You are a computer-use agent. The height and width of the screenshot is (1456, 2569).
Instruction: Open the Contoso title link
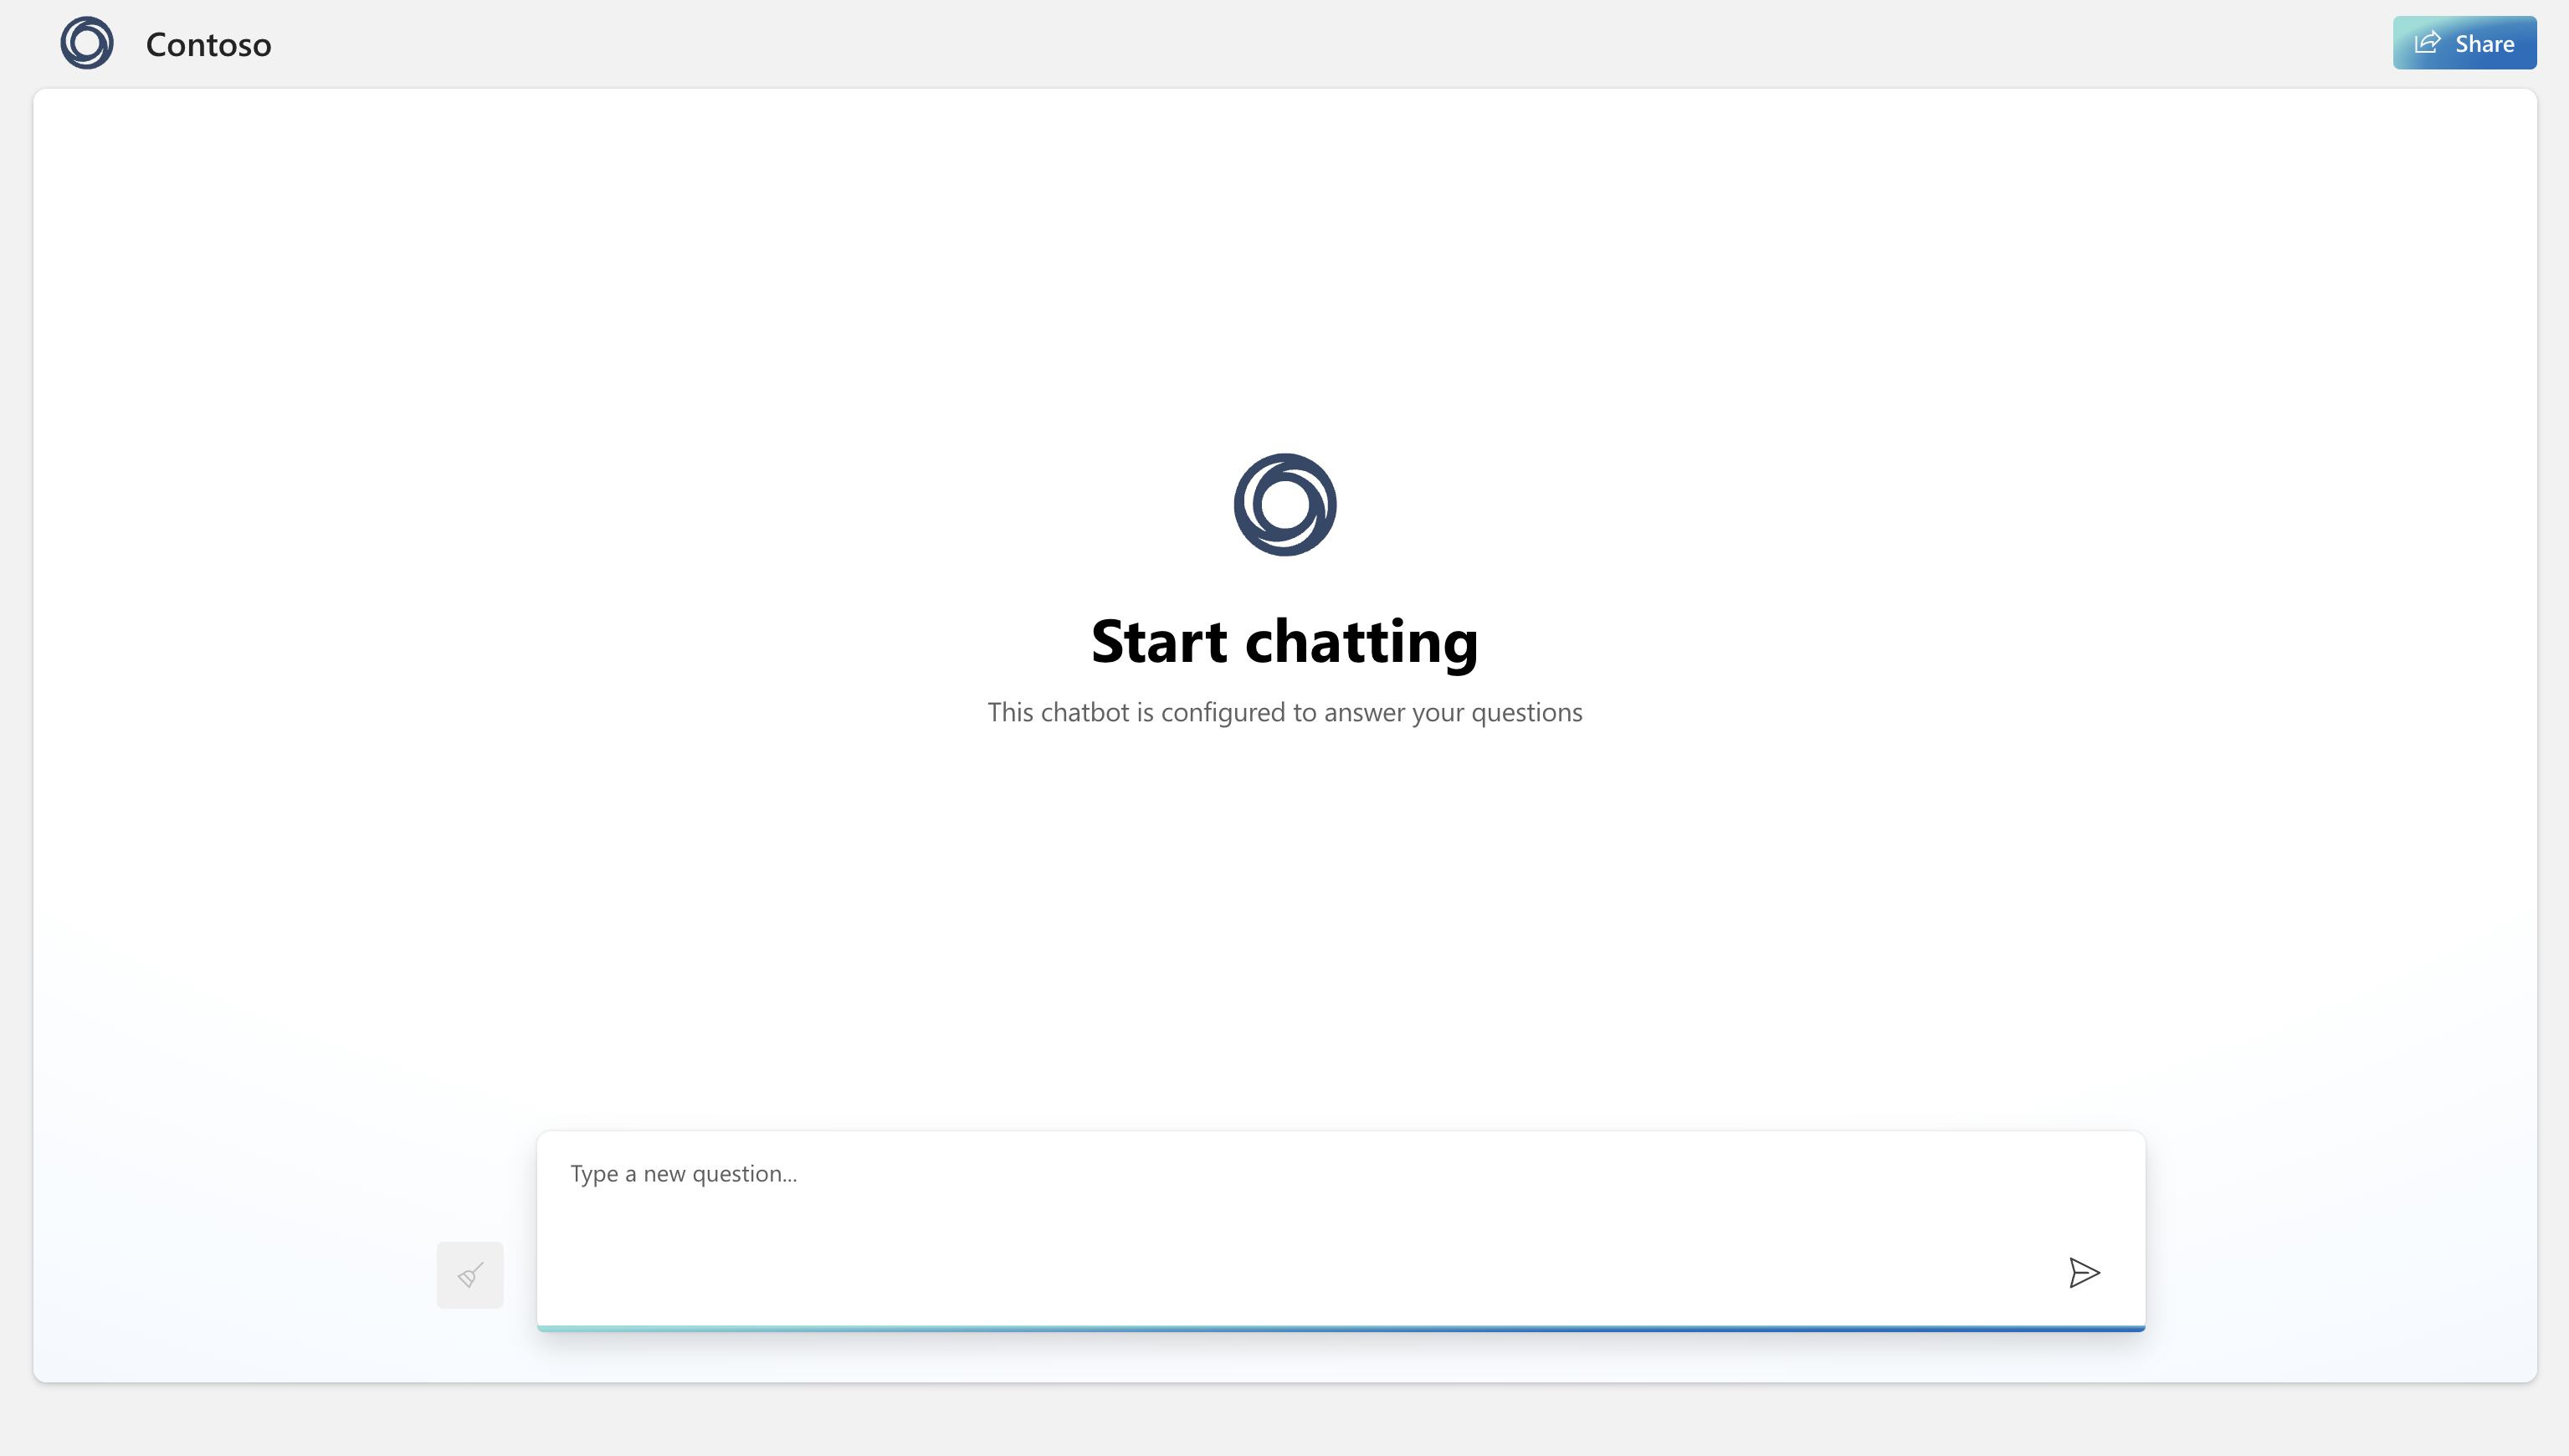tap(208, 44)
